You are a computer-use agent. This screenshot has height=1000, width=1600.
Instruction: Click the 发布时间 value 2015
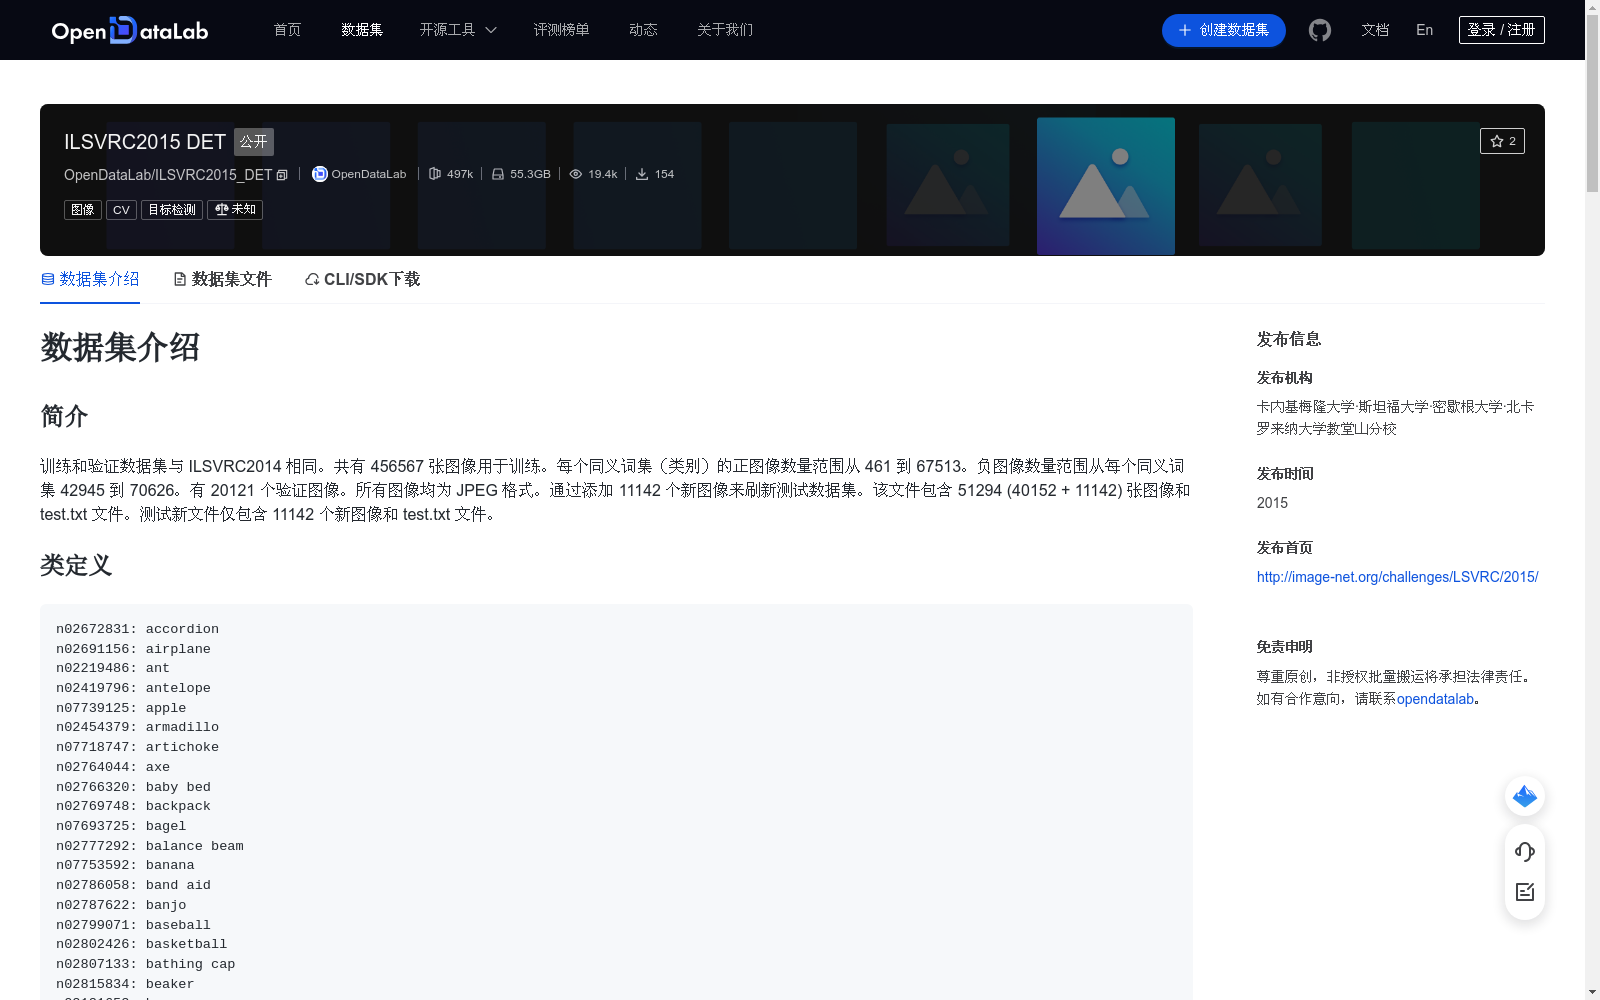tap(1272, 503)
